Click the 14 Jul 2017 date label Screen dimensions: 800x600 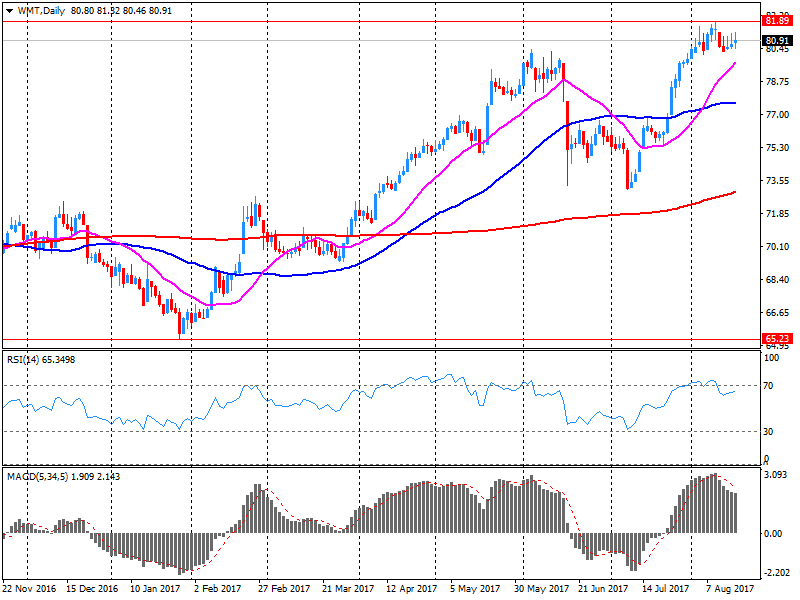pos(665,588)
